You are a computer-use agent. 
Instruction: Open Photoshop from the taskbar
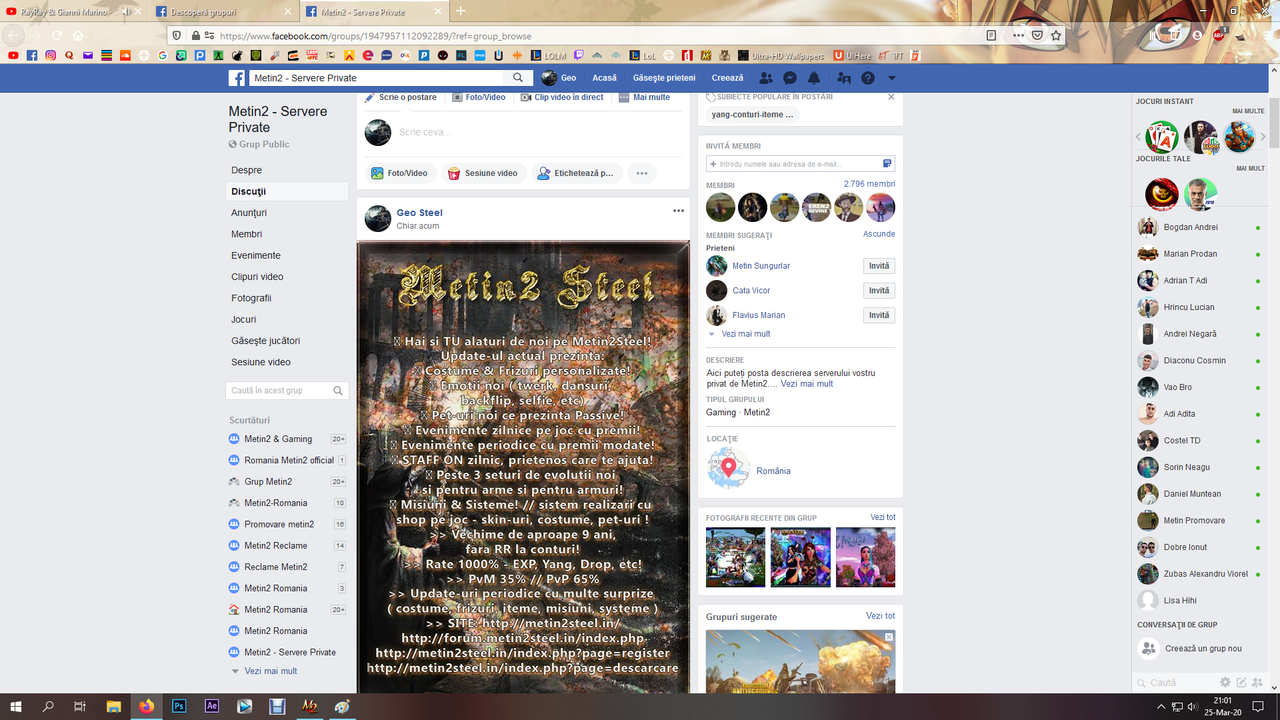pyautogui.click(x=179, y=706)
